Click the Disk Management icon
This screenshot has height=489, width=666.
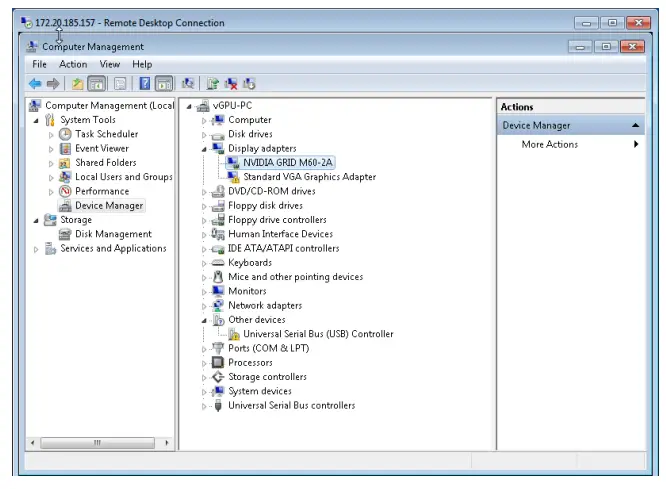click(65, 234)
